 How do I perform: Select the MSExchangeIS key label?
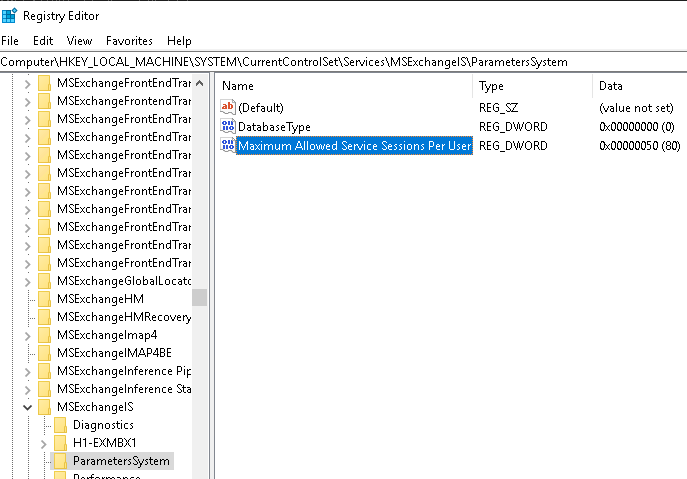(95, 407)
